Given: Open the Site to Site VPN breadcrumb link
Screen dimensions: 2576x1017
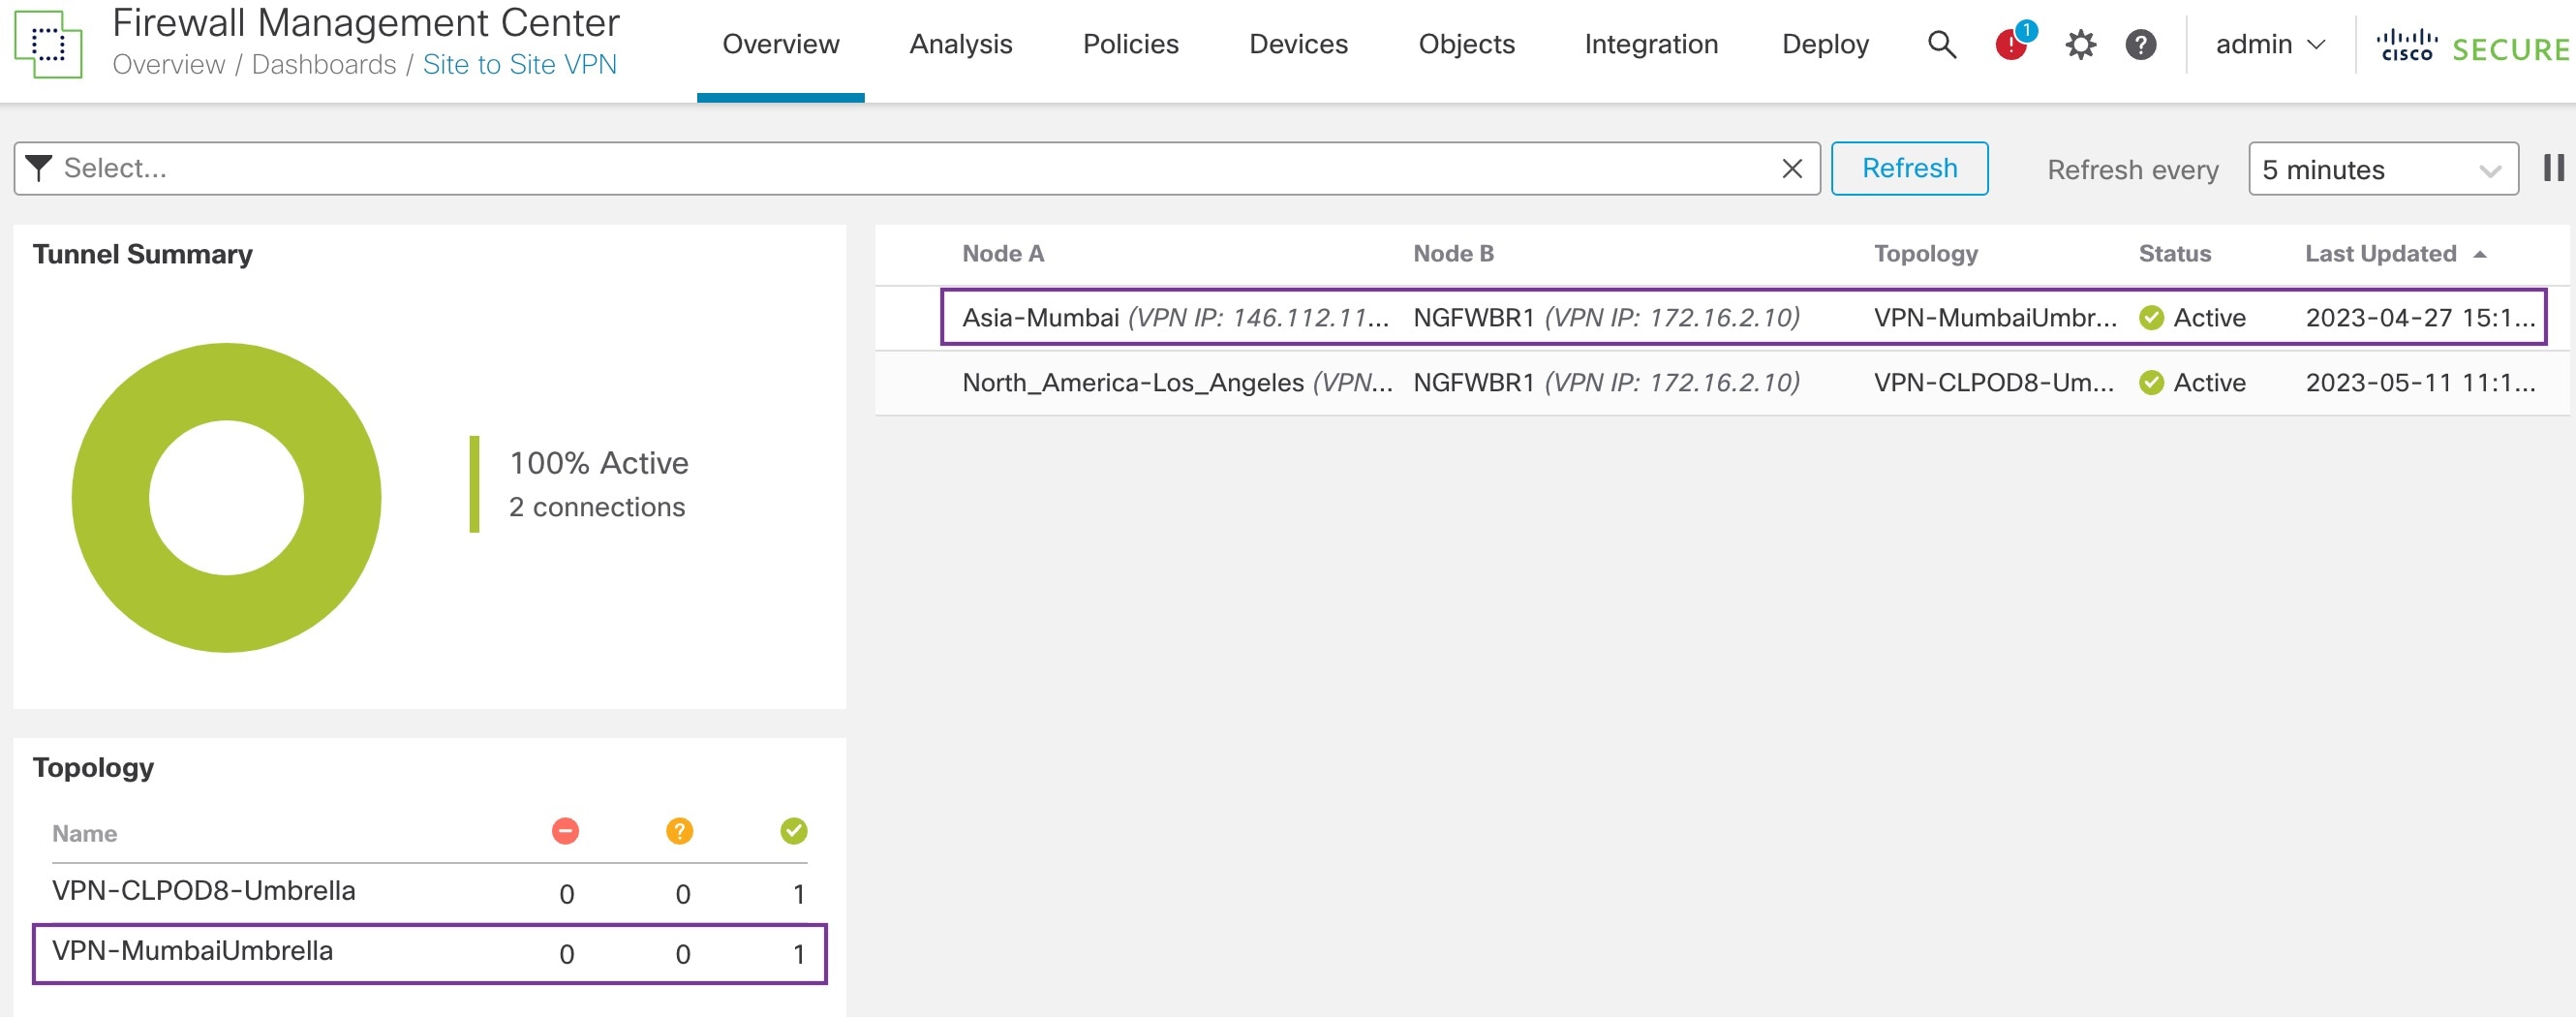Looking at the screenshot, I should point(520,65).
